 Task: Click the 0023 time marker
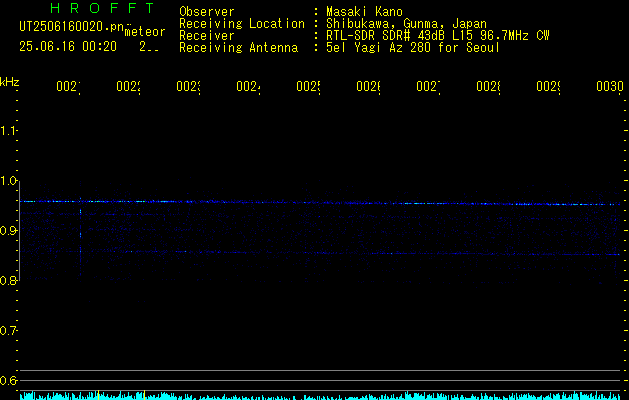(x=189, y=86)
